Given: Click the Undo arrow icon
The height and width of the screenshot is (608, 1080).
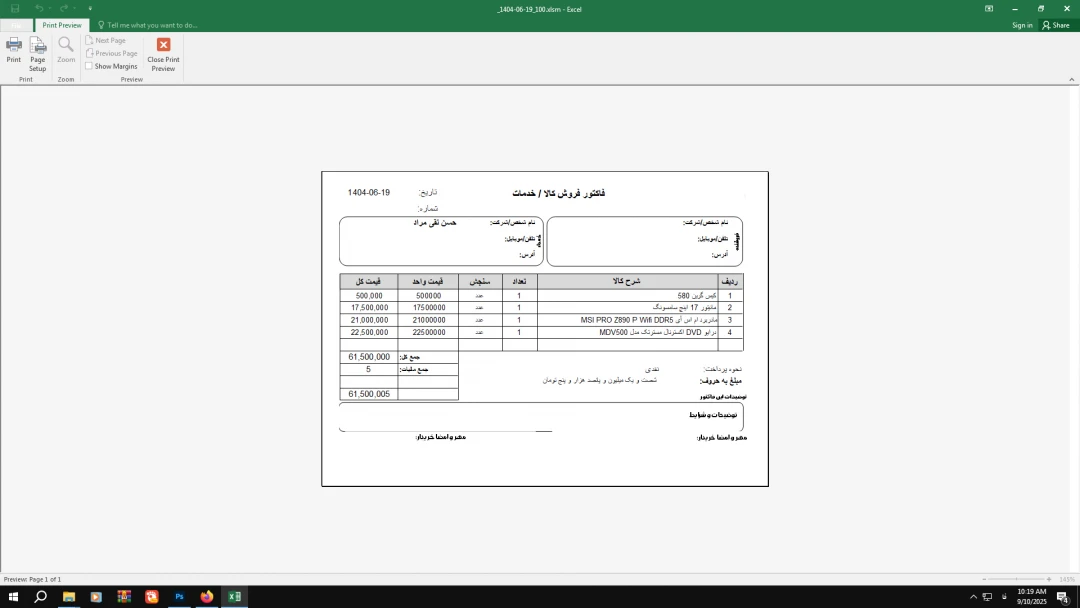Looking at the screenshot, I should coord(39,9).
